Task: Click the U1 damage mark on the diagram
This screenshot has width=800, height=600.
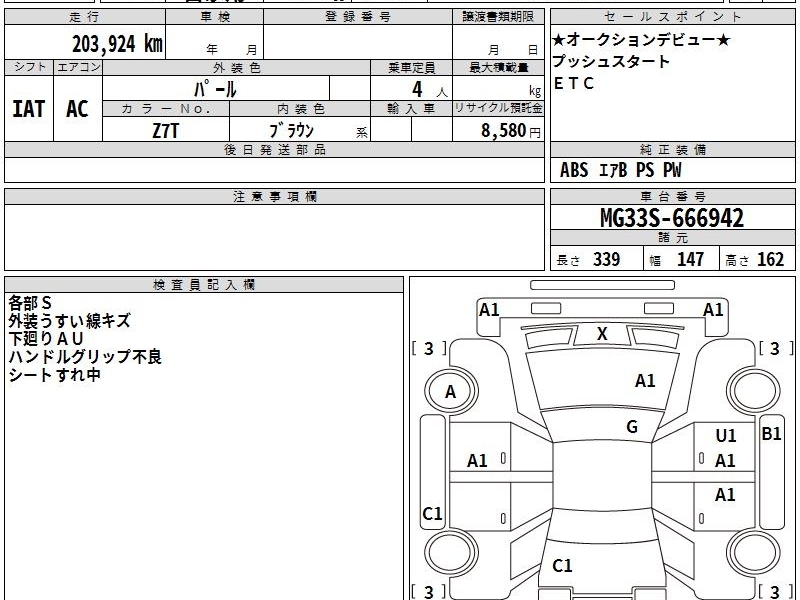Action: (x=726, y=436)
